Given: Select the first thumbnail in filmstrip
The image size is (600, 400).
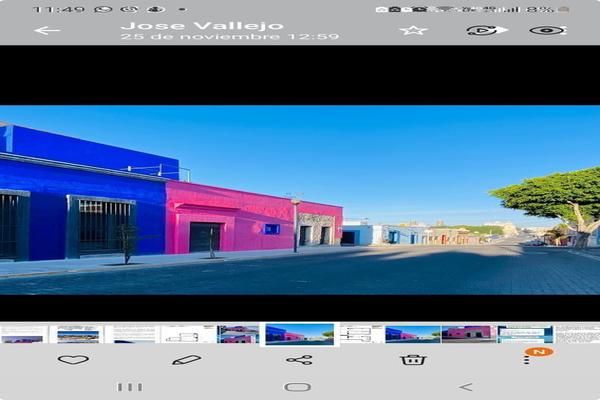Looking at the screenshot, I should [23, 334].
